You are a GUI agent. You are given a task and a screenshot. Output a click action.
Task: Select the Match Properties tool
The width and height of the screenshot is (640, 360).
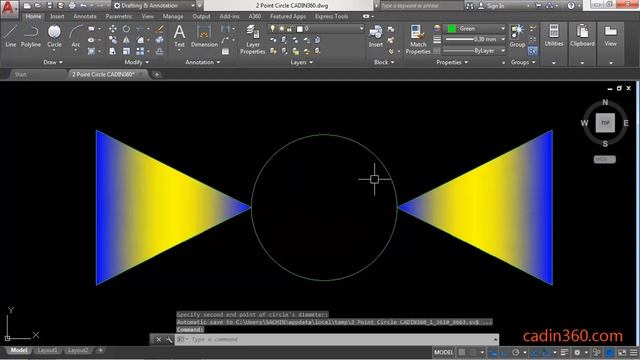click(418, 39)
